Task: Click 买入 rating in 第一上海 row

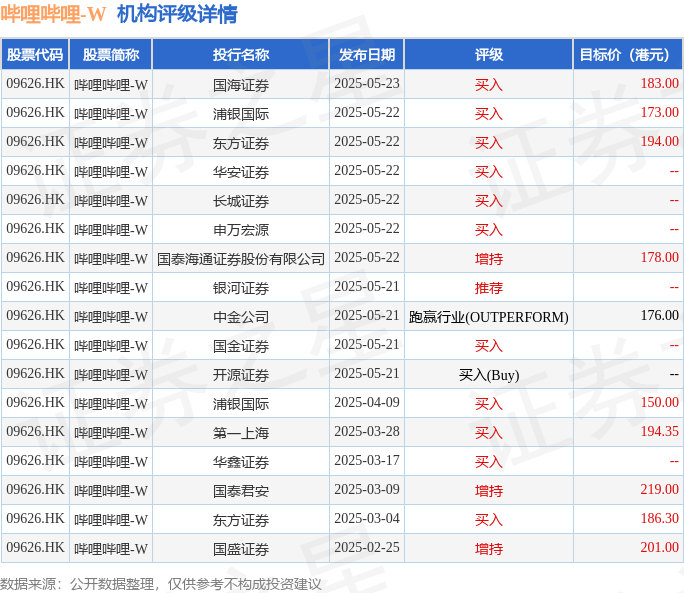Action: pyautogui.click(x=489, y=433)
